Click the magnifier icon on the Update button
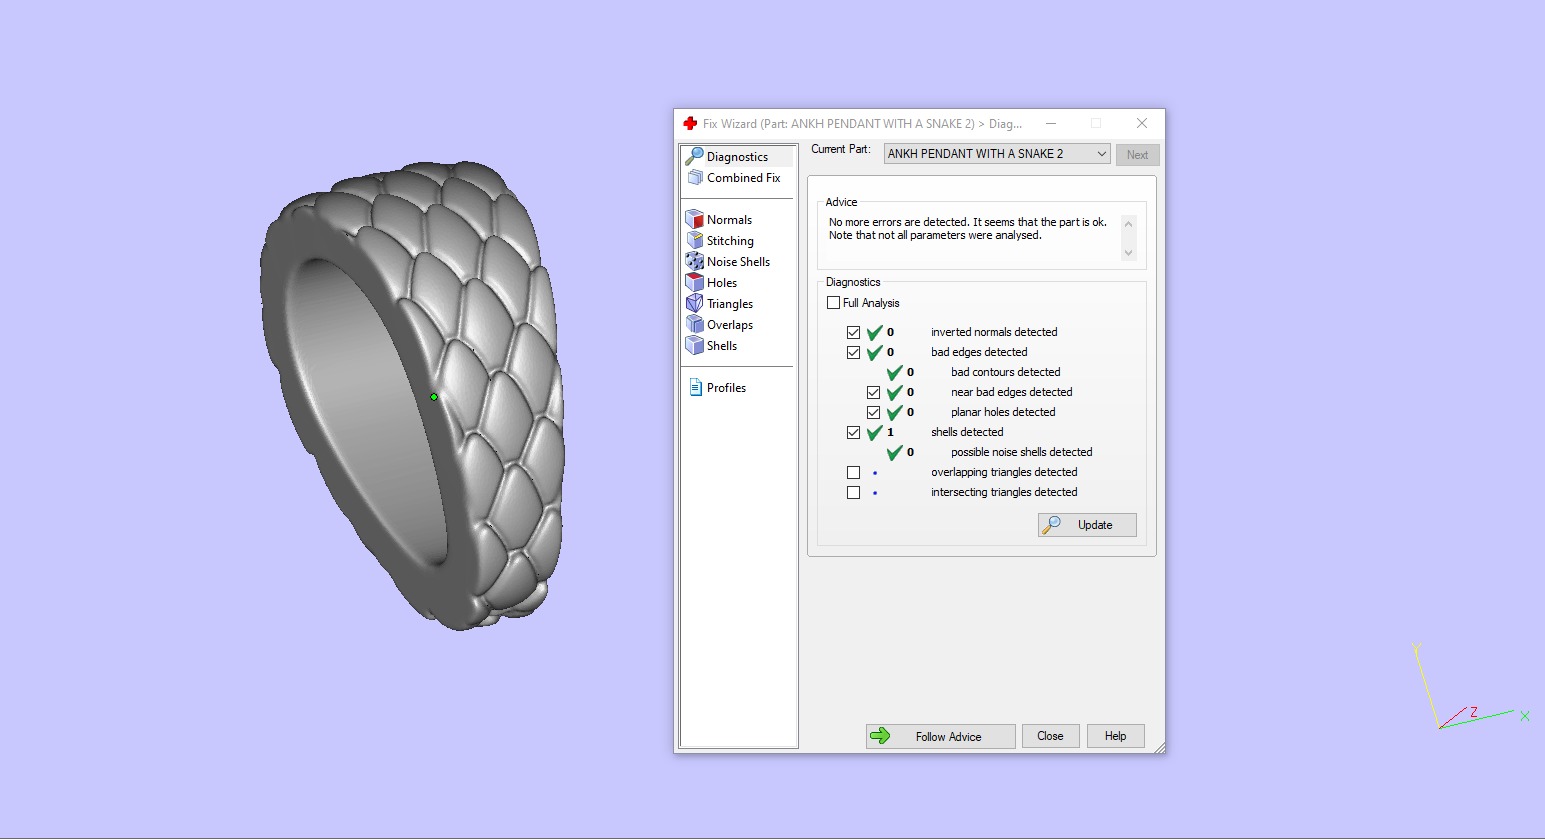Image resolution: width=1545 pixels, height=839 pixels. (x=1052, y=524)
